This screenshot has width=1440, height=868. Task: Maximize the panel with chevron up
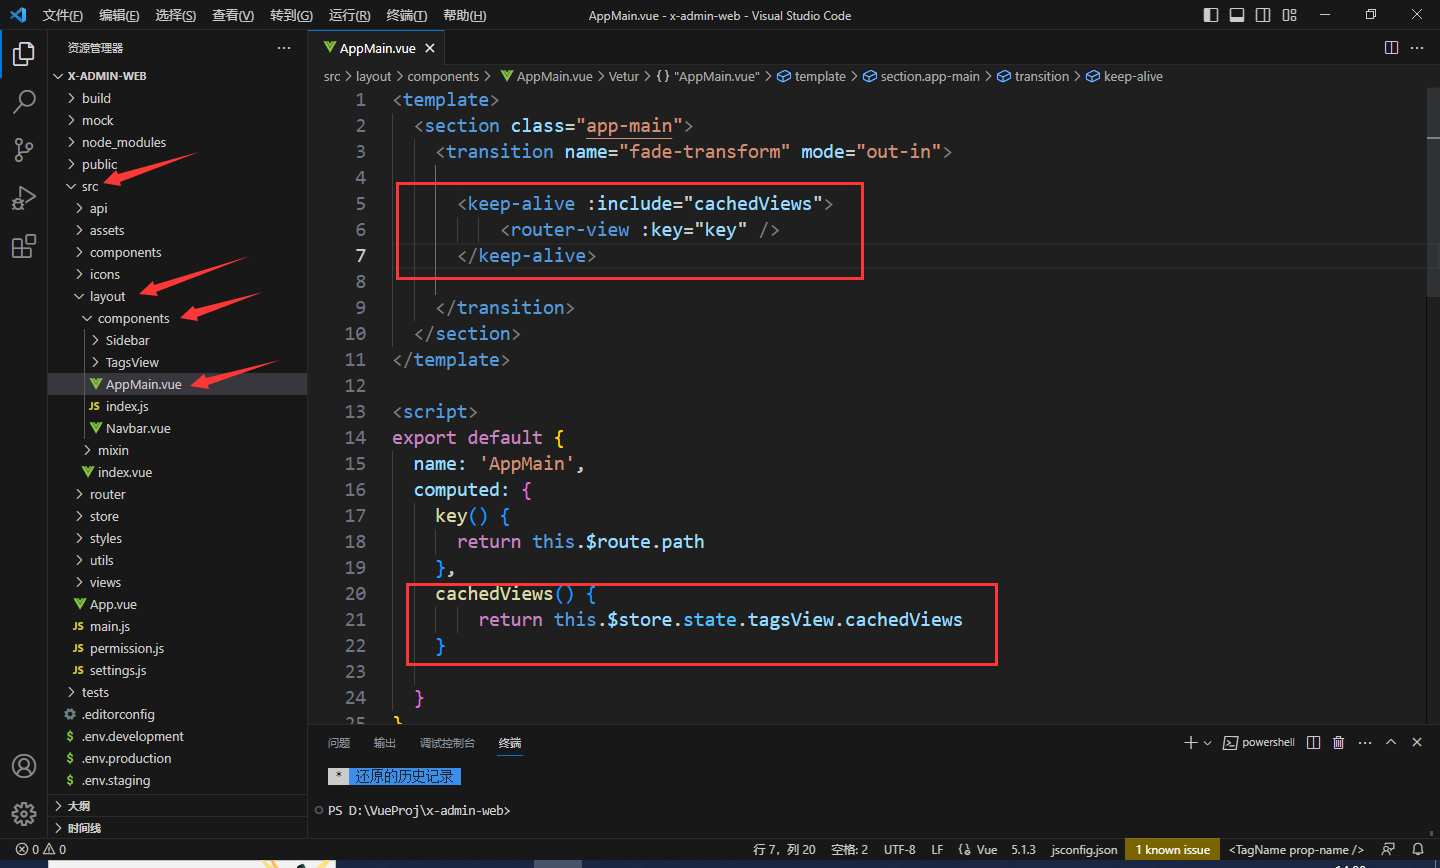pyautogui.click(x=1391, y=742)
